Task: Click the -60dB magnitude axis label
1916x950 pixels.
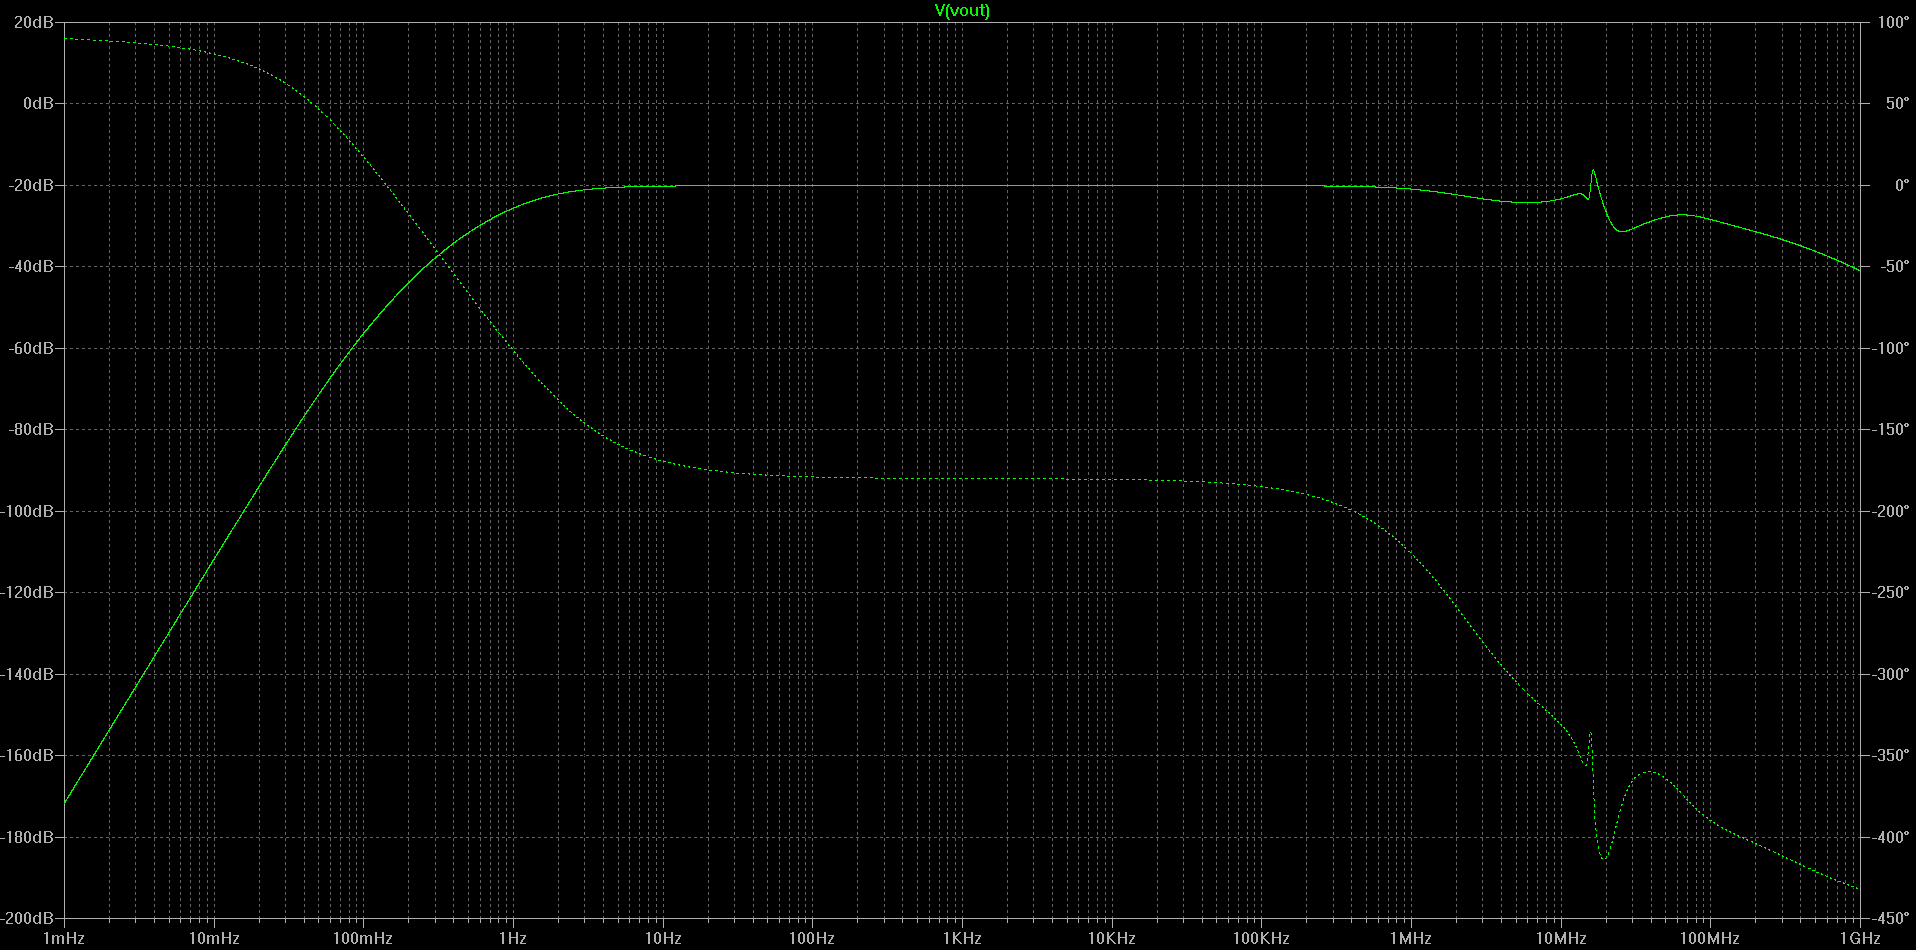Action: pos(33,348)
